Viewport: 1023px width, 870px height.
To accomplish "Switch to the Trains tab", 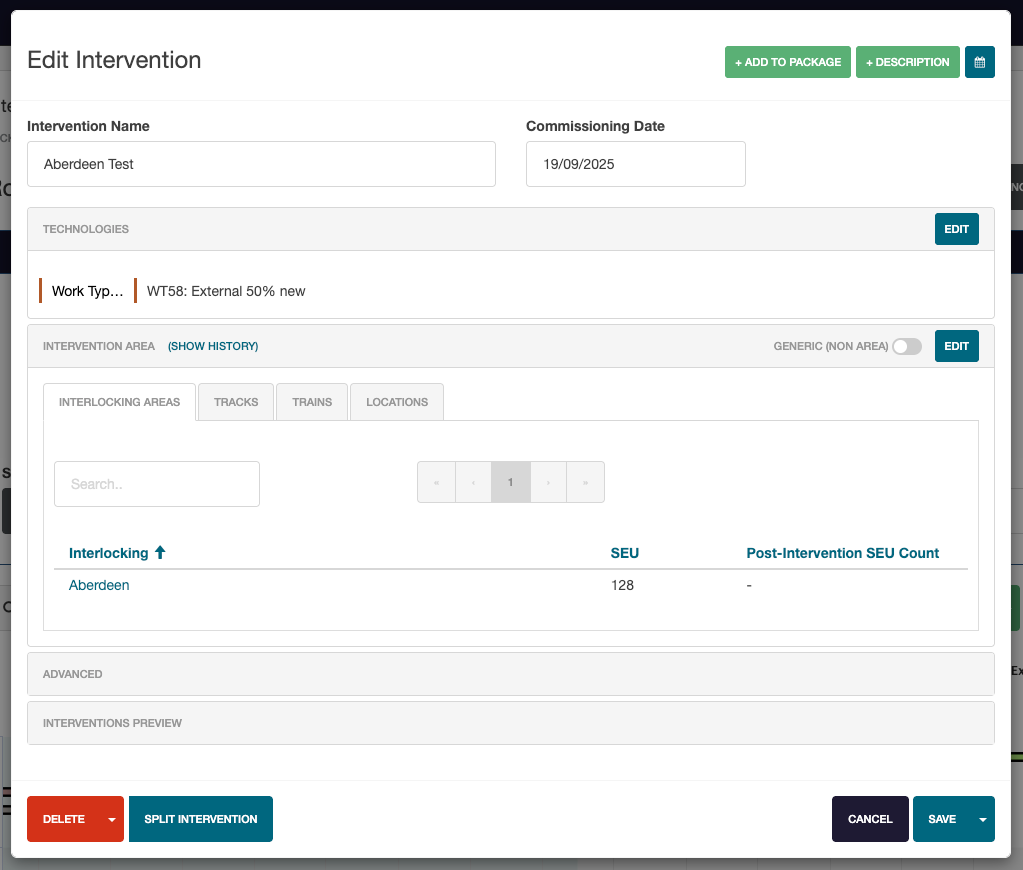I will (312, 402).
